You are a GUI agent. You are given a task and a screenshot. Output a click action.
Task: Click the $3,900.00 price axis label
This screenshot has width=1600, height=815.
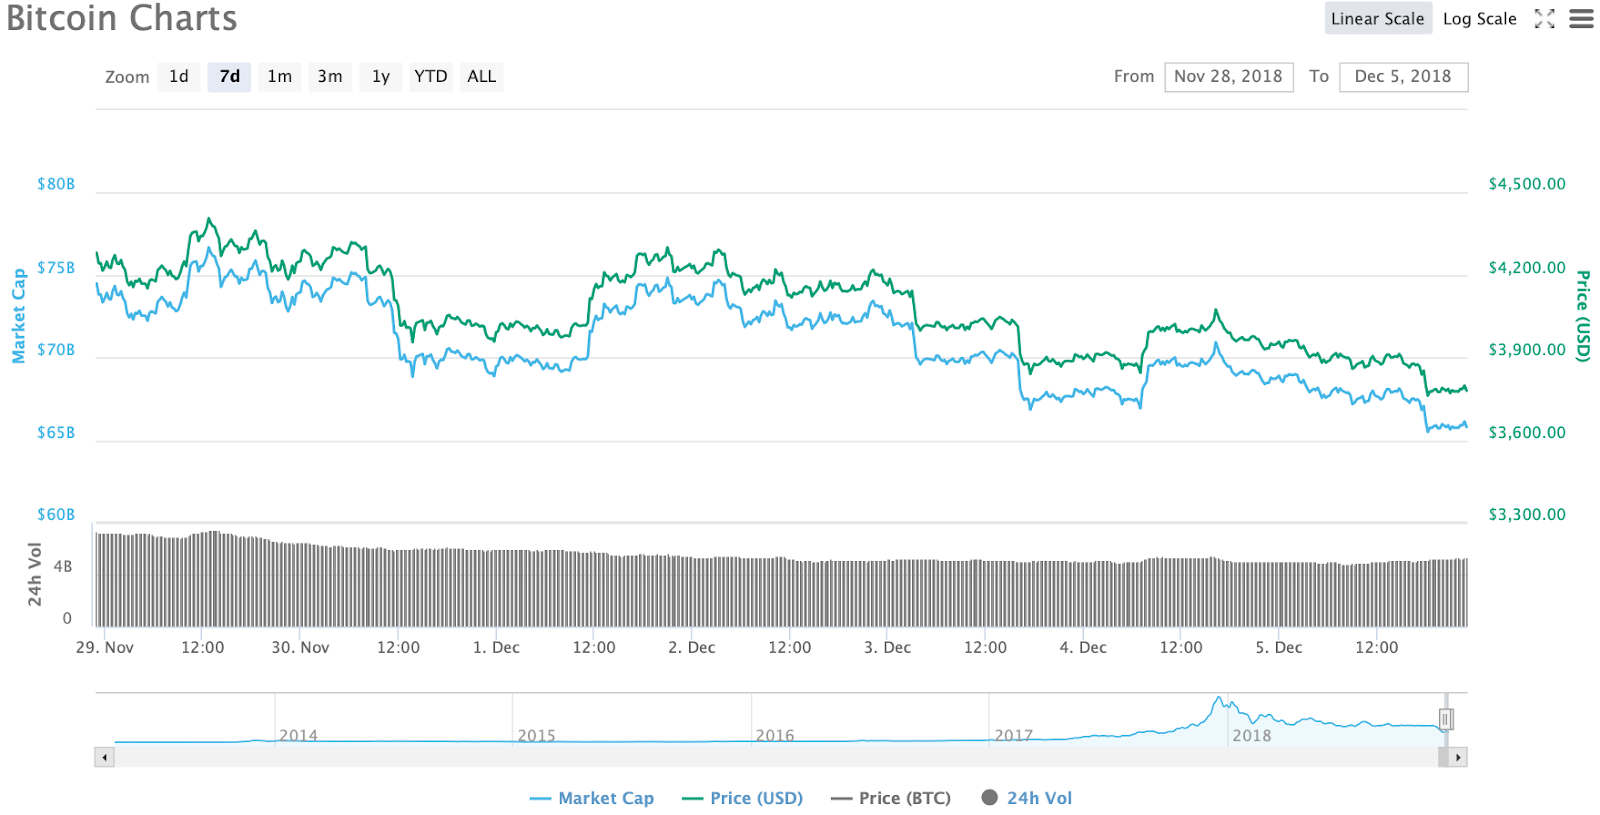(1527, 350)
